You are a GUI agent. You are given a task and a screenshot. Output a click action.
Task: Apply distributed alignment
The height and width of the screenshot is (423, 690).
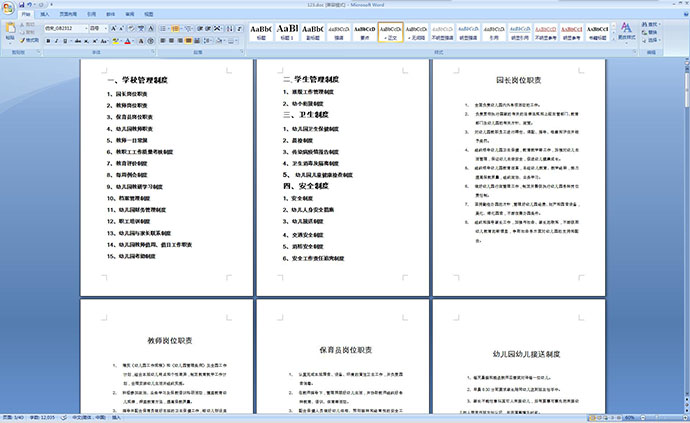pos(197,41)
